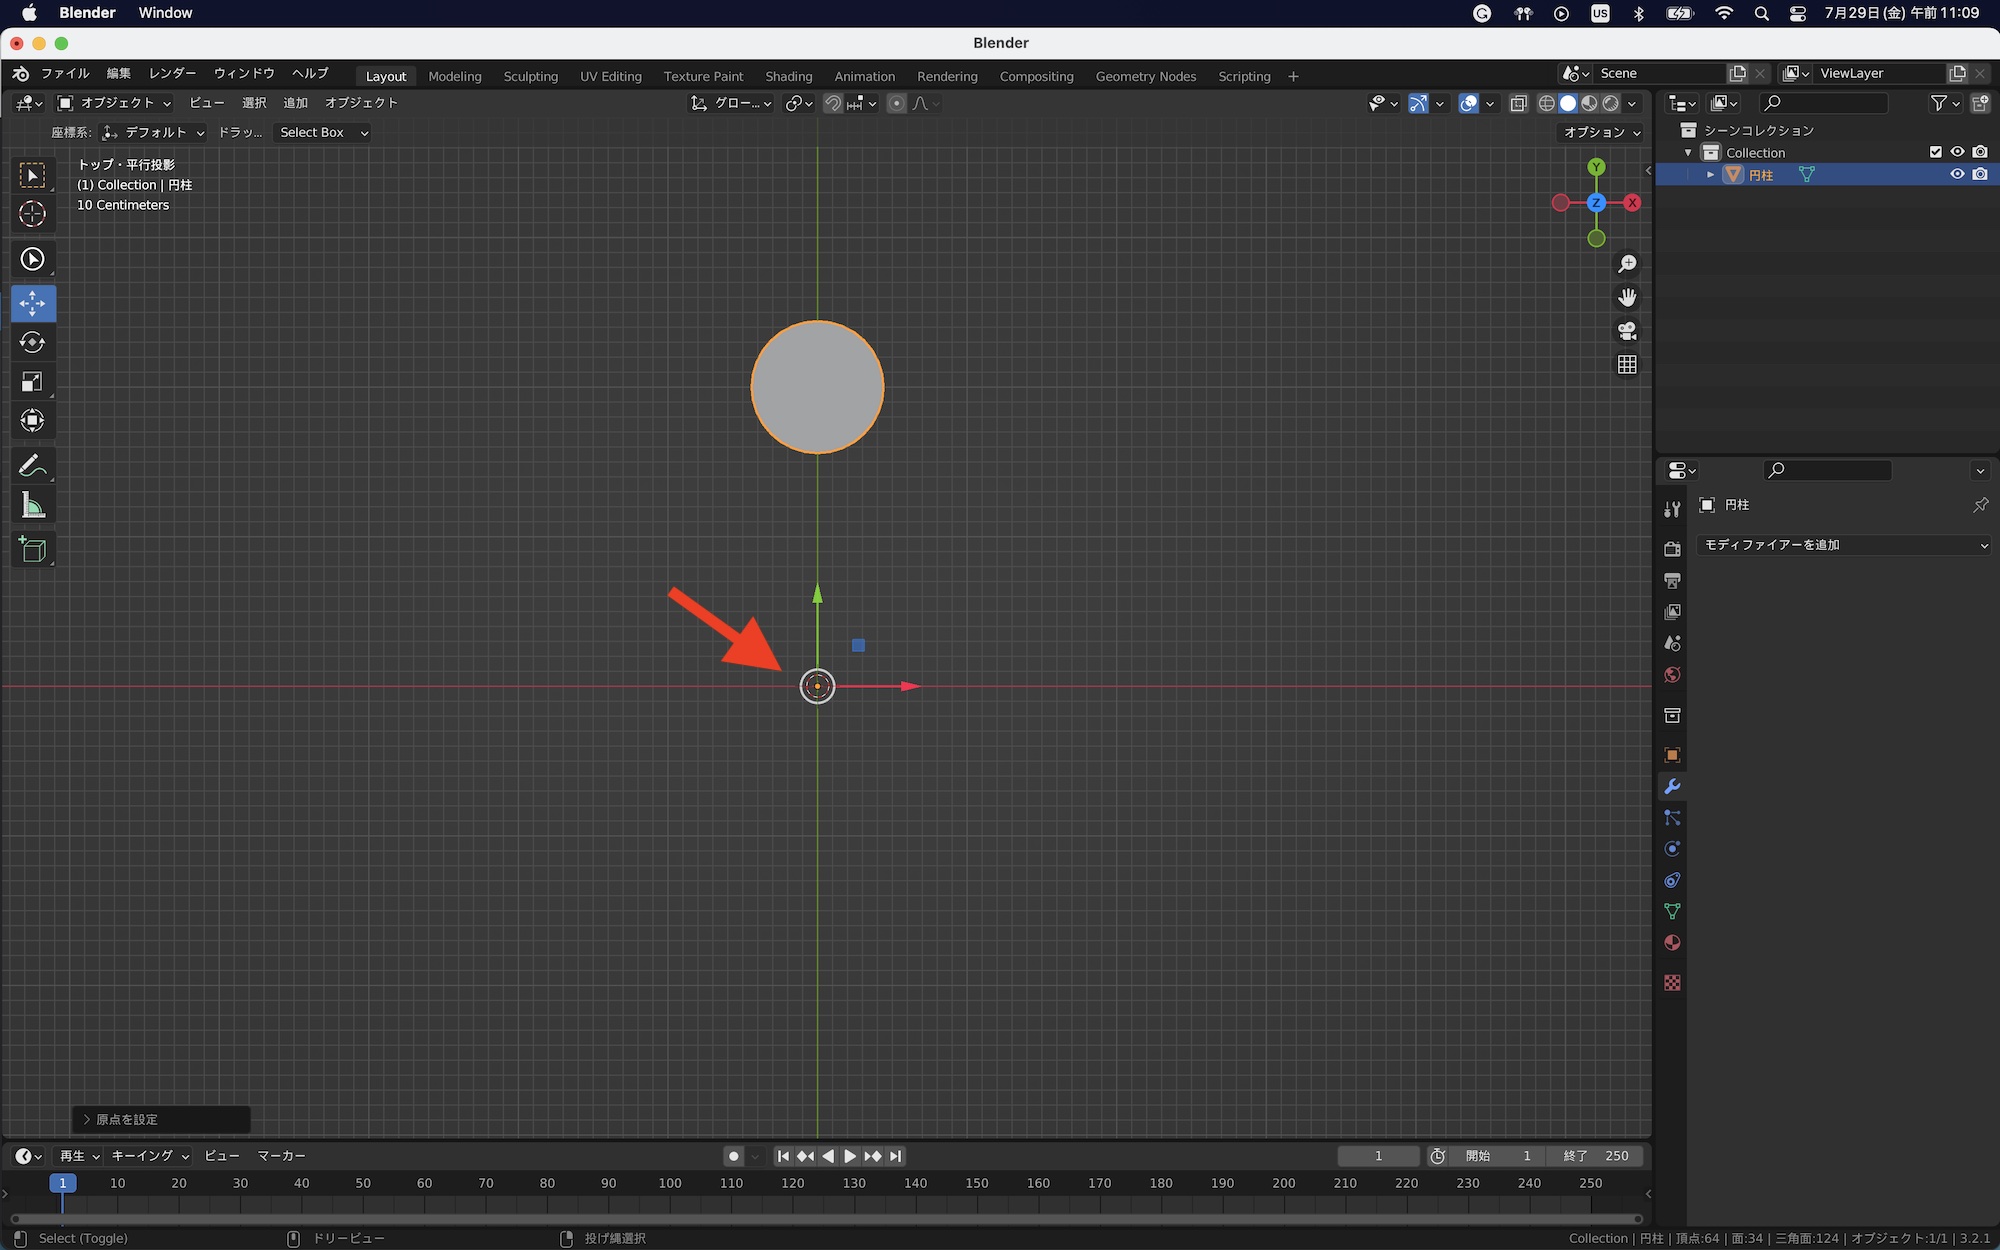Select the Scale tool
The width and height of the screenshot is (2000, 1250).
pyautogui.click(x=32, y=381)
